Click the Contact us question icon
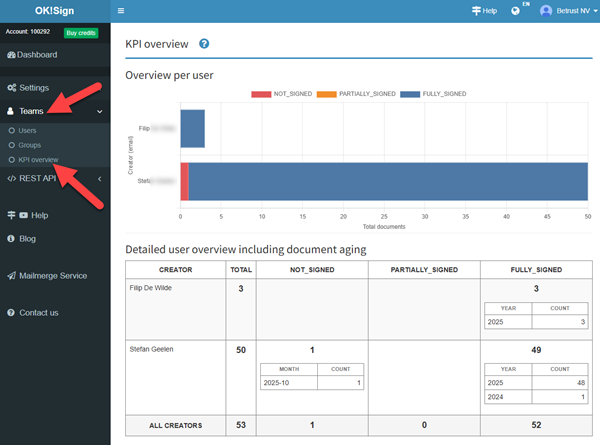The height and width of the screenshot is (445, 600). click(x=11, y=312)
